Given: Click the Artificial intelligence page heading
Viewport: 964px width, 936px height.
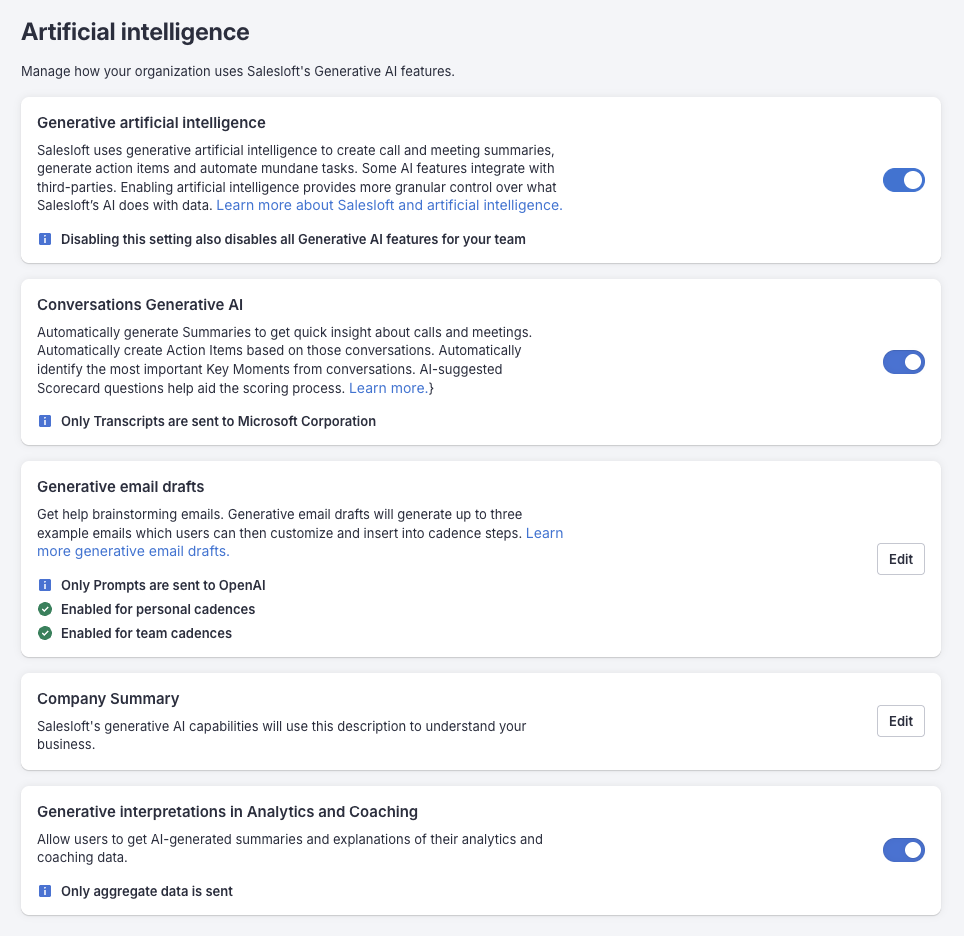Looking at the screenshot, I should pyautogui.click(x=135, y=32).
